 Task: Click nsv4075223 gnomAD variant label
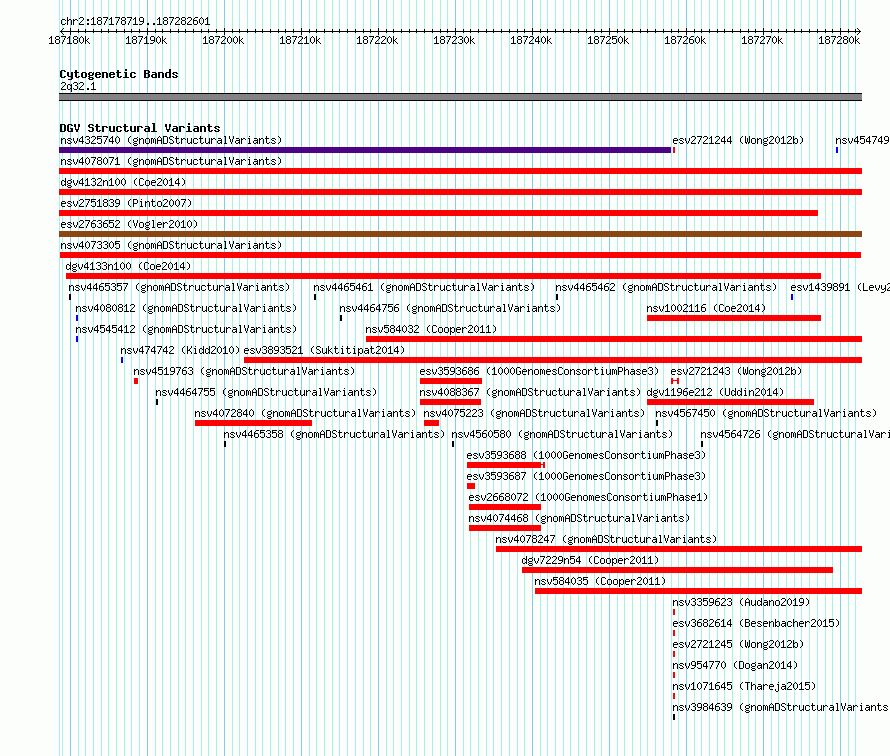[534, 413]
